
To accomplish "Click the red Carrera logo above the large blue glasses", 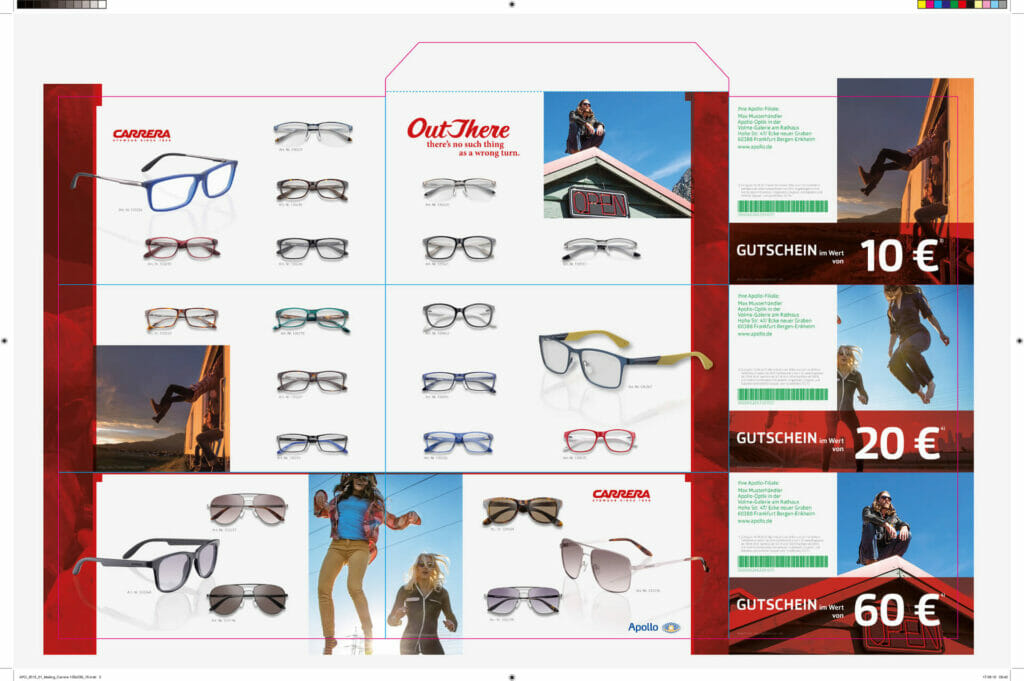I will tap(142, 135).
